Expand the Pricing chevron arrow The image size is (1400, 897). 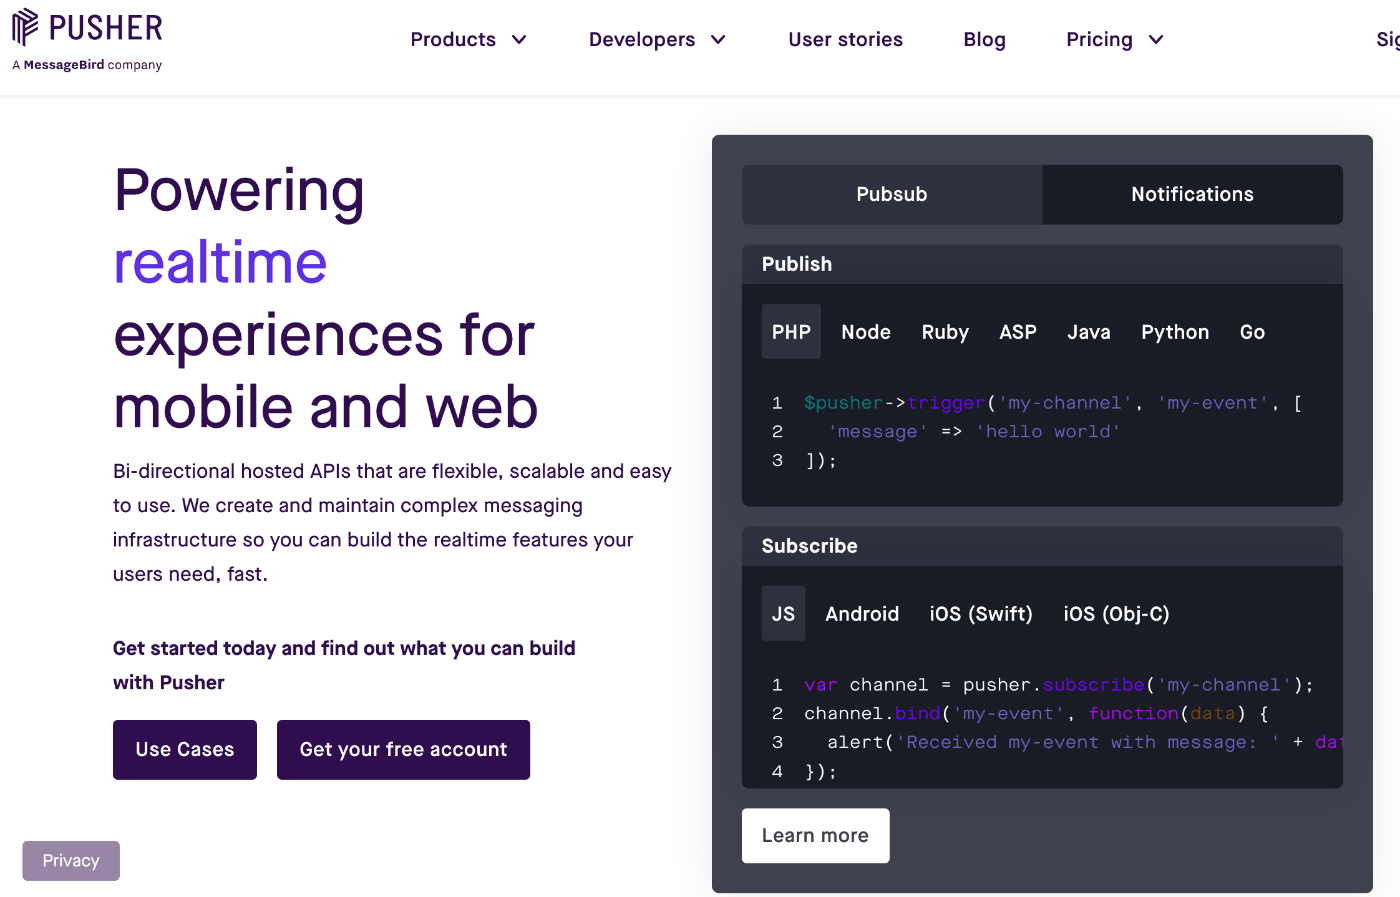[x=1156, y=40]
